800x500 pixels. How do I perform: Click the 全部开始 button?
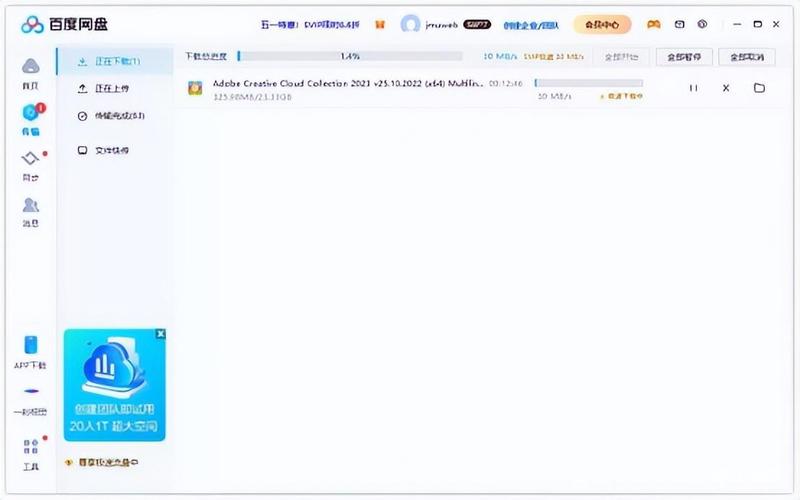click(621, 57)
